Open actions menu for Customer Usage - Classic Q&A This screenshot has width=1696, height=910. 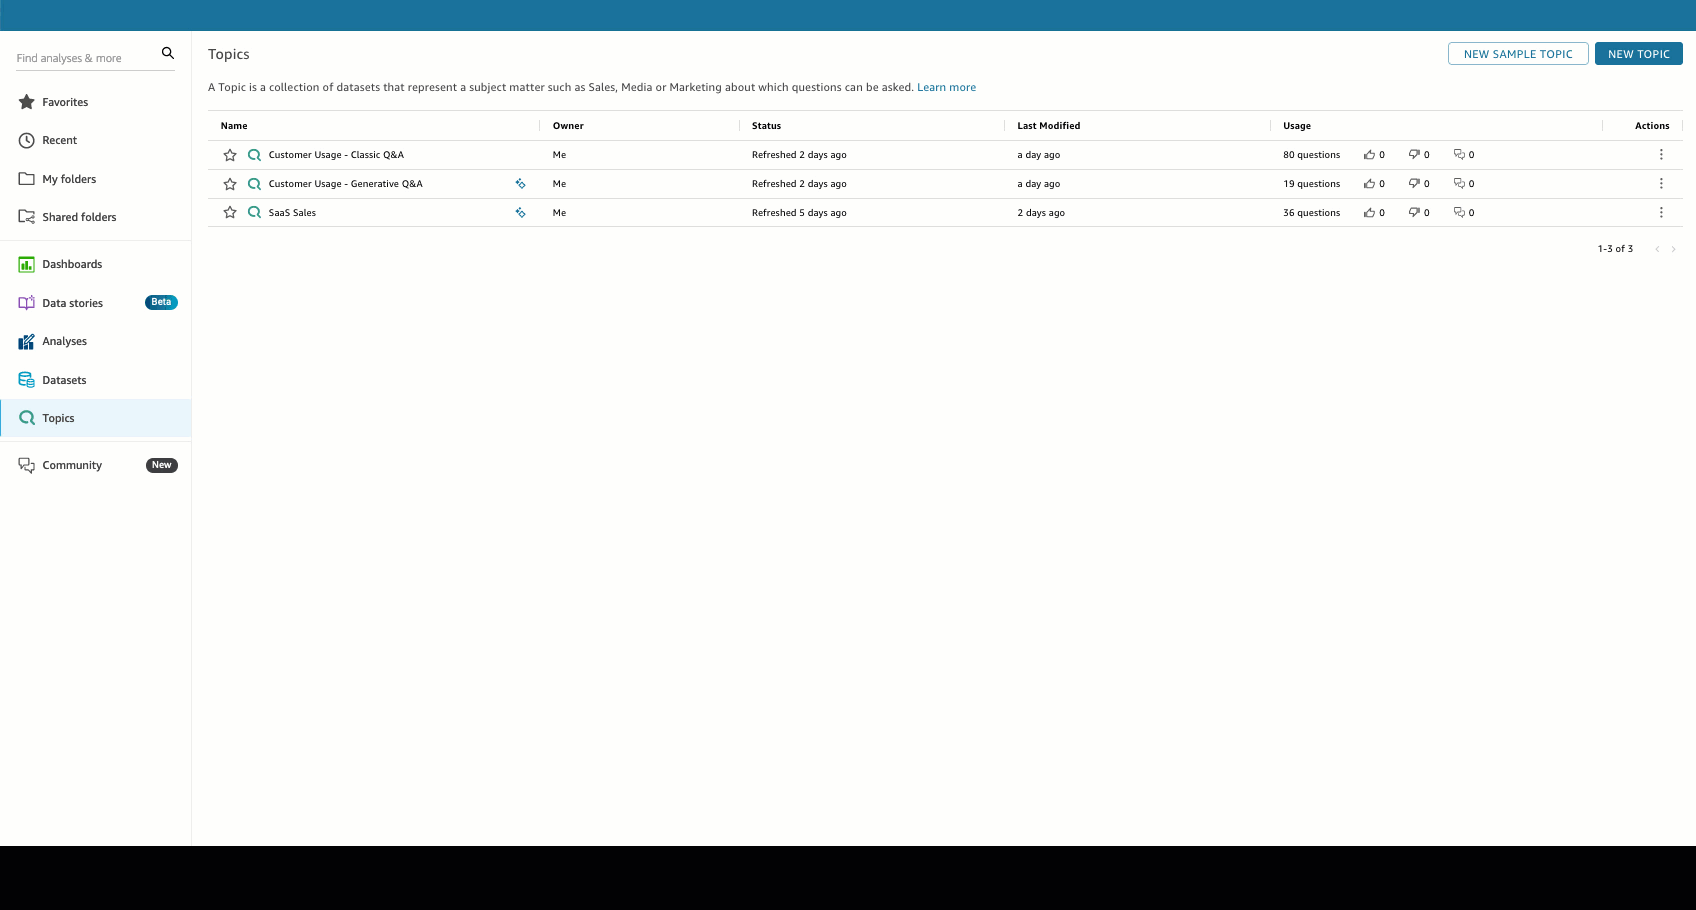(x=1661, y=154)
